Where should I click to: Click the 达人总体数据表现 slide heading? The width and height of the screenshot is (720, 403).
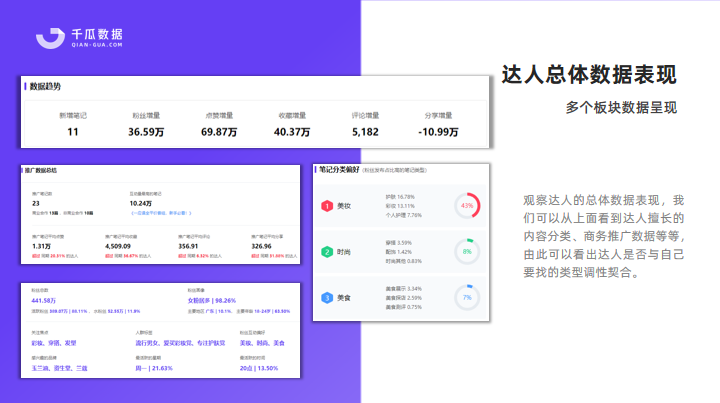pos(589,76)
